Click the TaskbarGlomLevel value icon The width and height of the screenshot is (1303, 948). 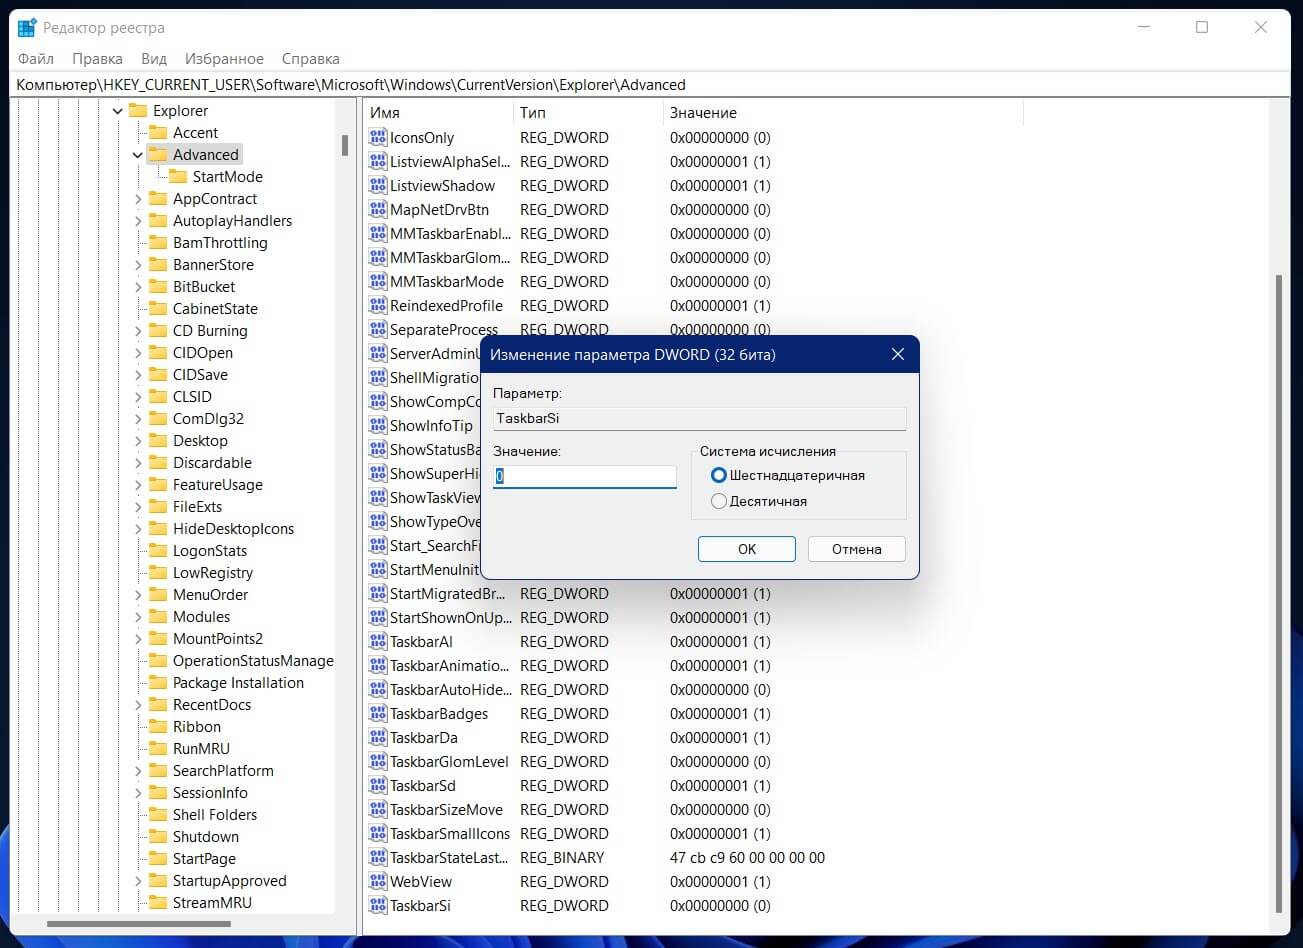click(378, 761)
